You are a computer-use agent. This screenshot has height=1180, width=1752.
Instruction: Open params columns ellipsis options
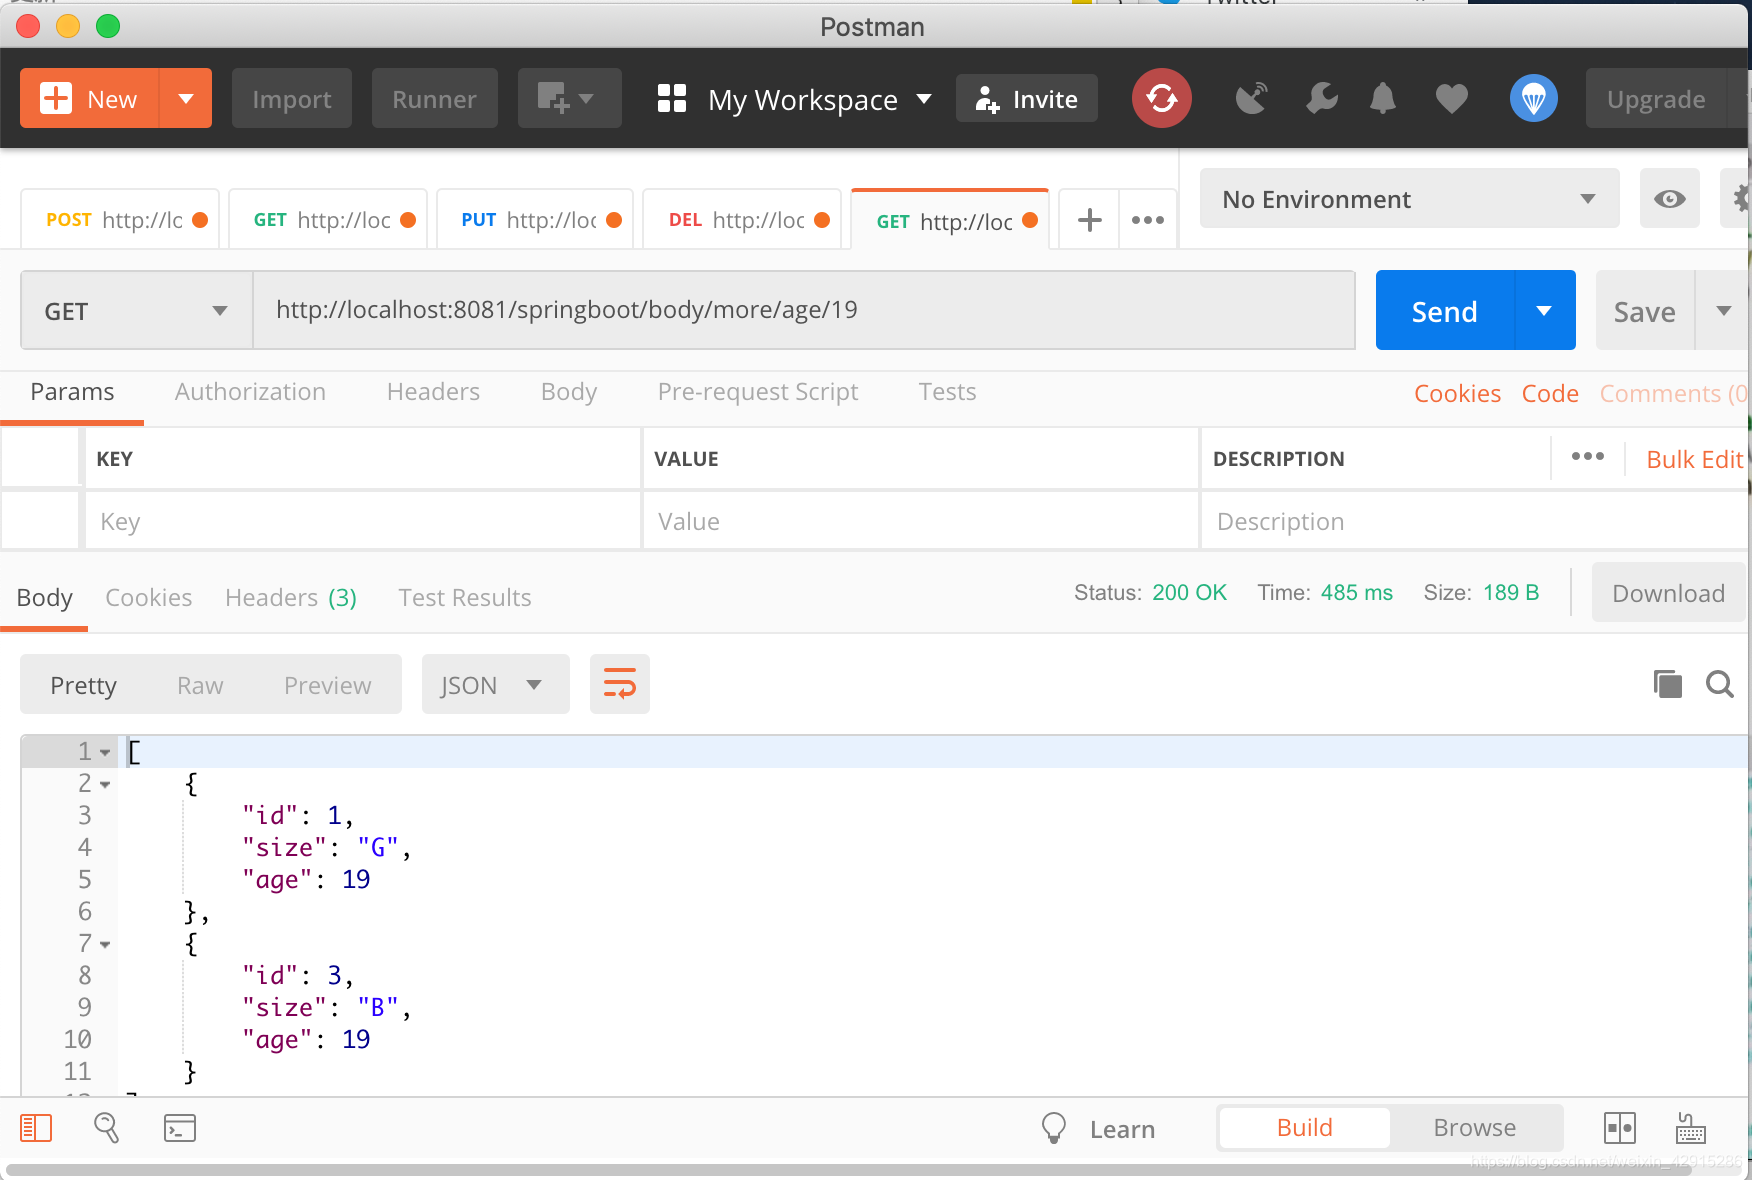[x=1587, y=457]
